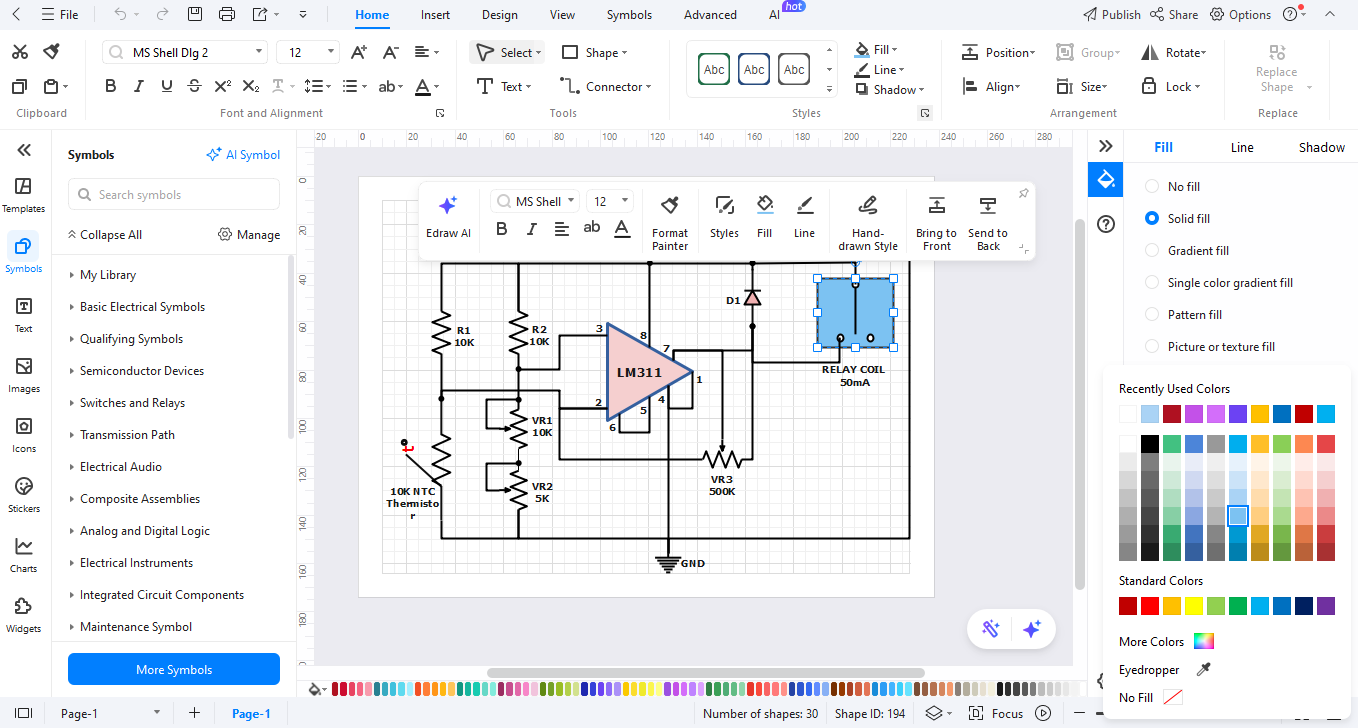Open More Colors rainbow picker
The width and height of the screenshot is (1358, 728).
(1204, 642)
